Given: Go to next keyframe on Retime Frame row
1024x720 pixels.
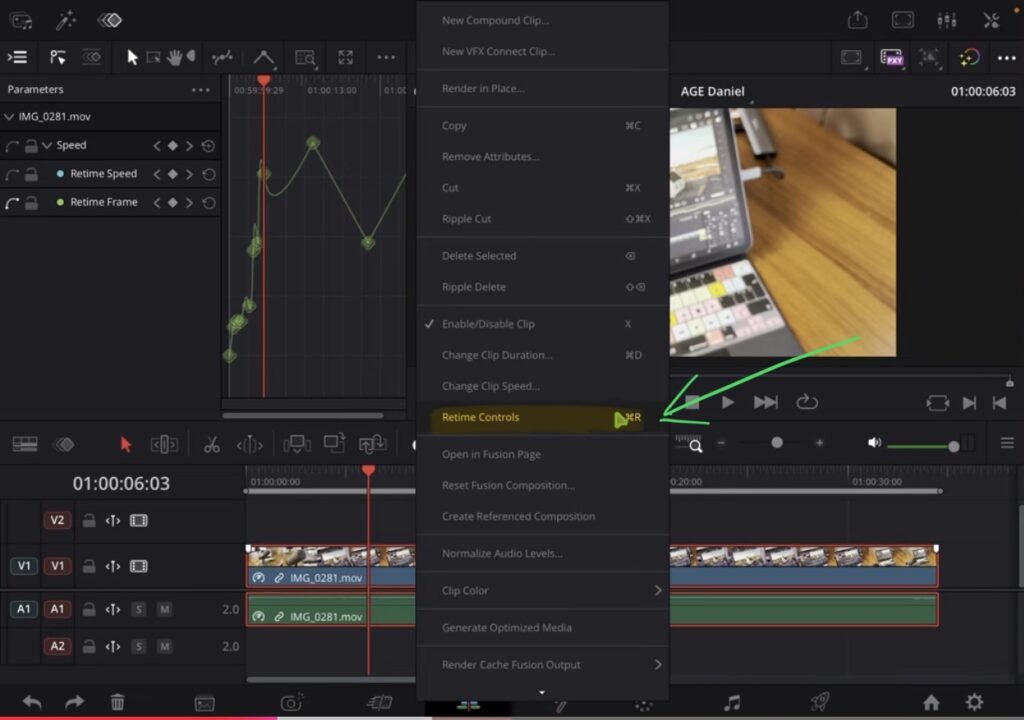Looking at the screenshot, I should pyautogui.click(x=189, y=203).
